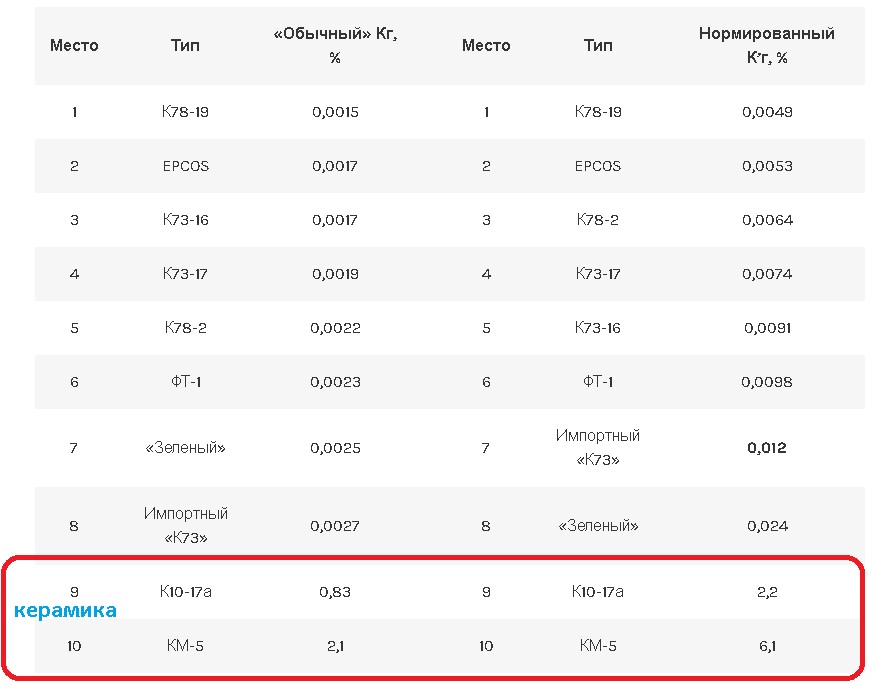Click the 6,1 value for КМ-5

click(x=767, y=646)
